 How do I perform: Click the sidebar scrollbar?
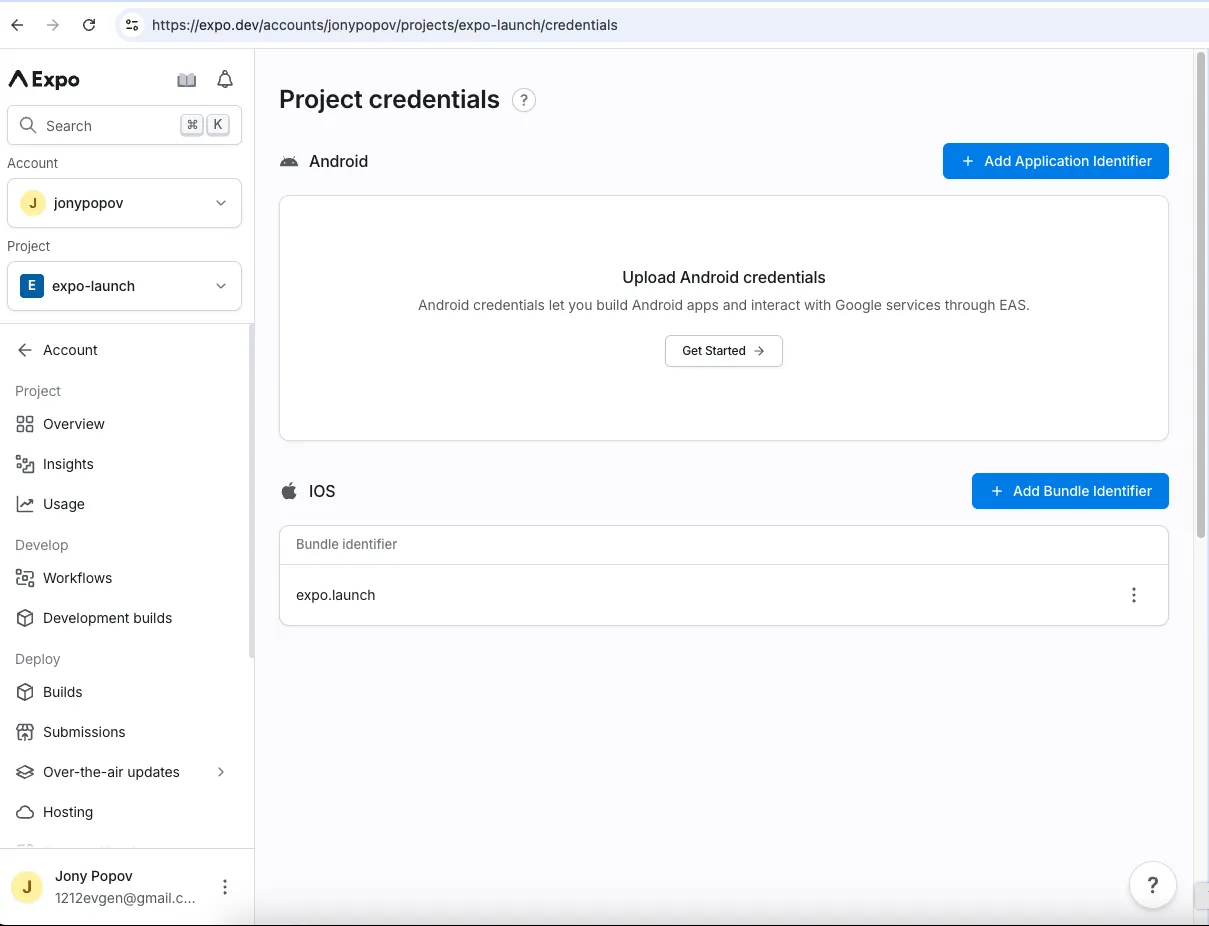pyautogui.click(x=251, y=490)
